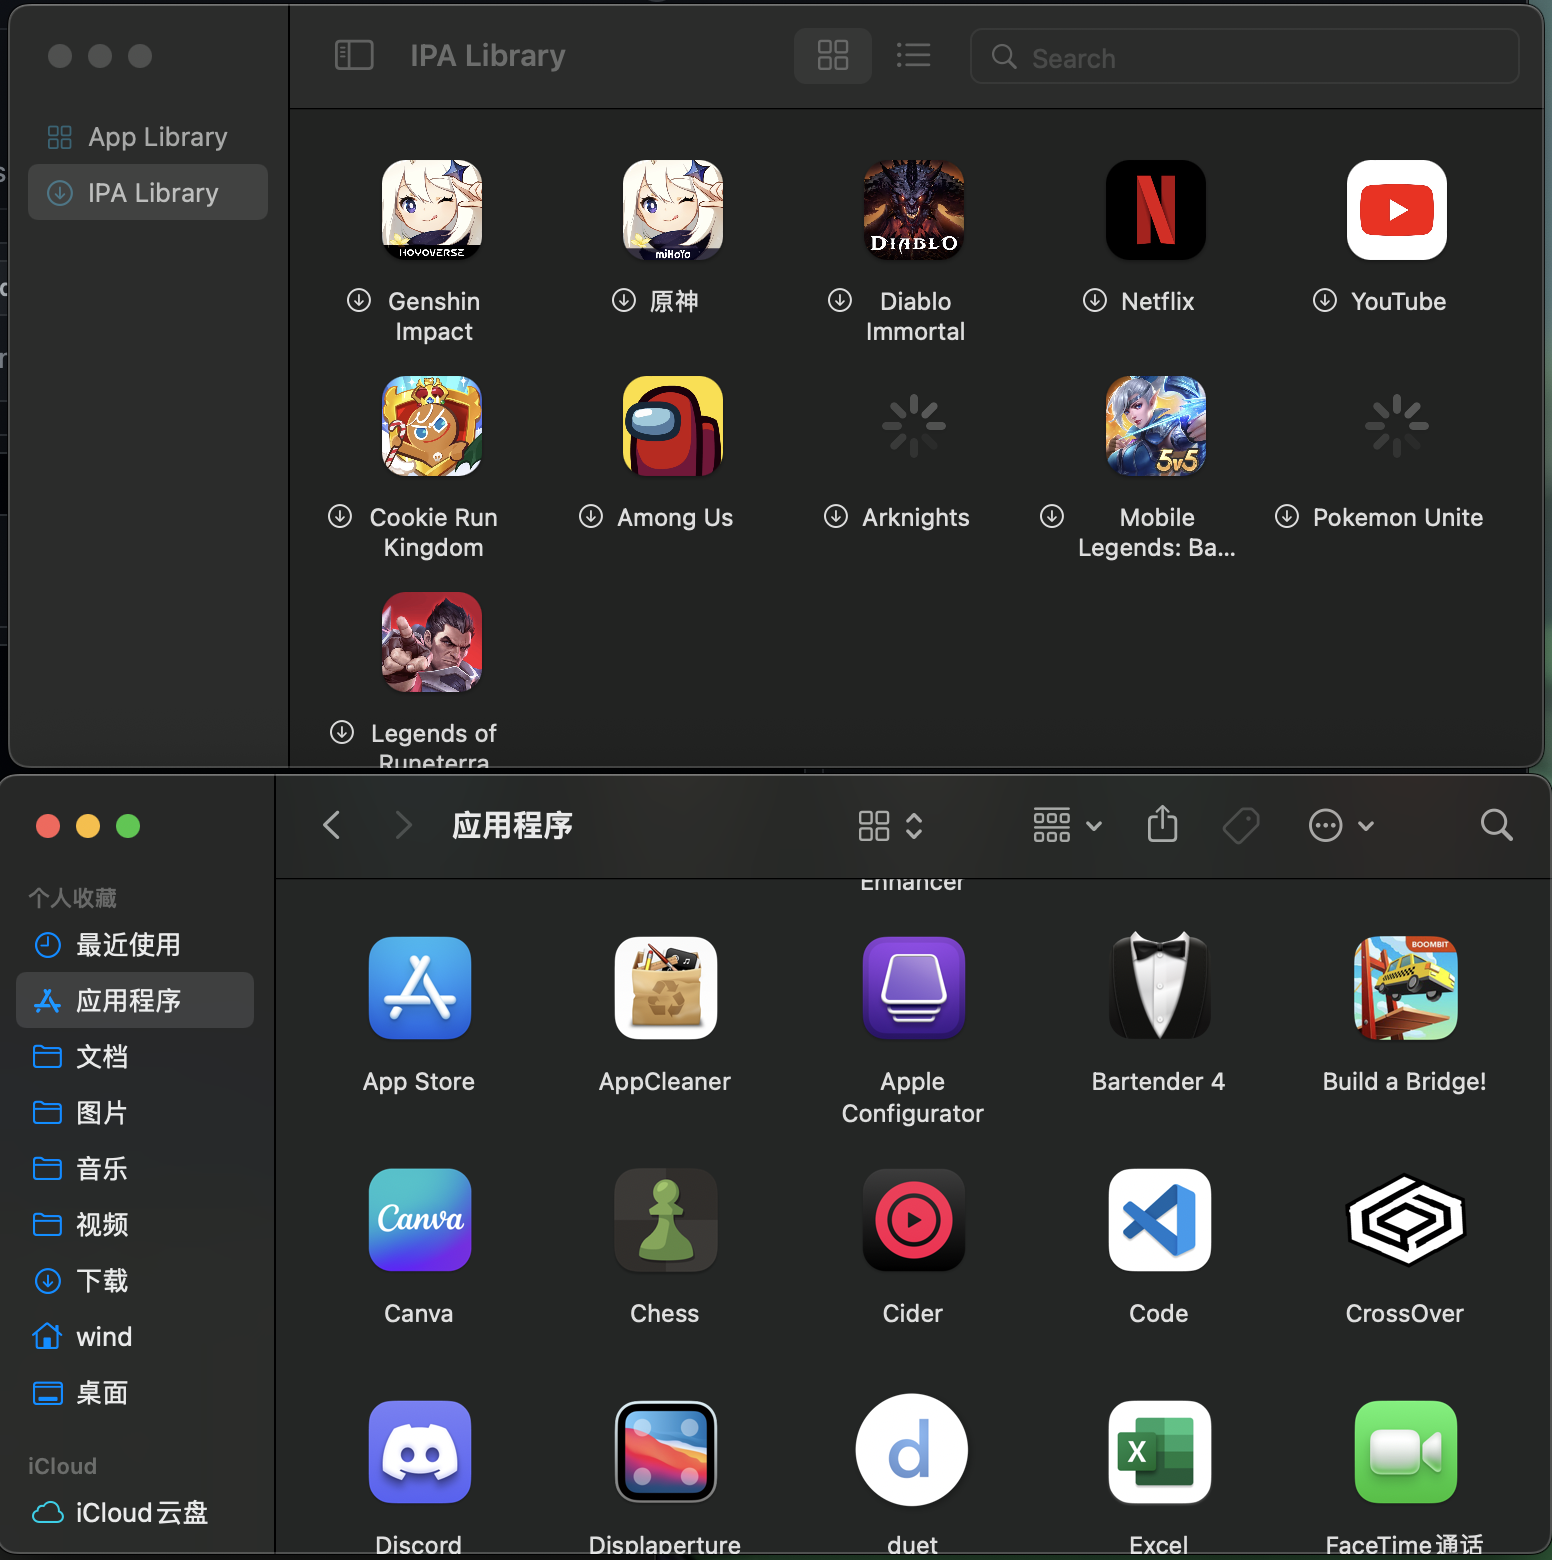
Task: Click the Arknights loading progress spinner
Action: point(913,425)
